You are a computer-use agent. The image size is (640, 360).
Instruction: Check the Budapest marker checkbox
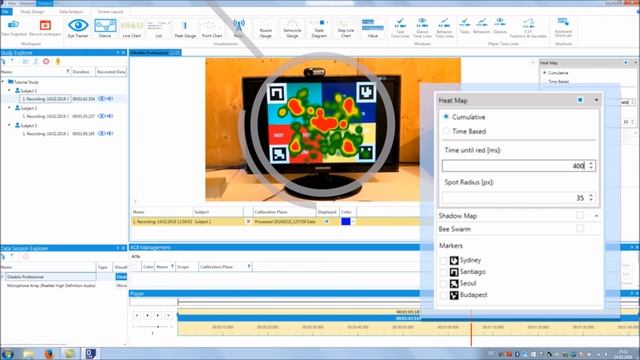click(x=444, y=295)
